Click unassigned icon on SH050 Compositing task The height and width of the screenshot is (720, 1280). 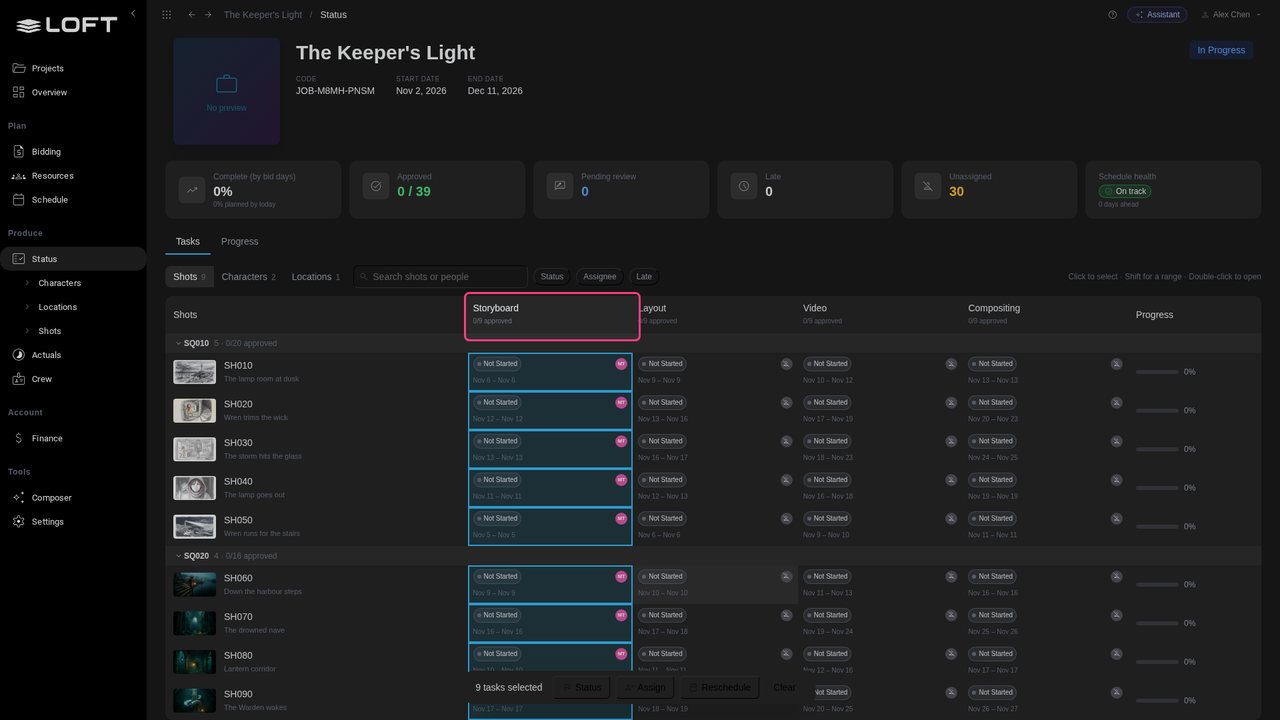coord(1116,519)
